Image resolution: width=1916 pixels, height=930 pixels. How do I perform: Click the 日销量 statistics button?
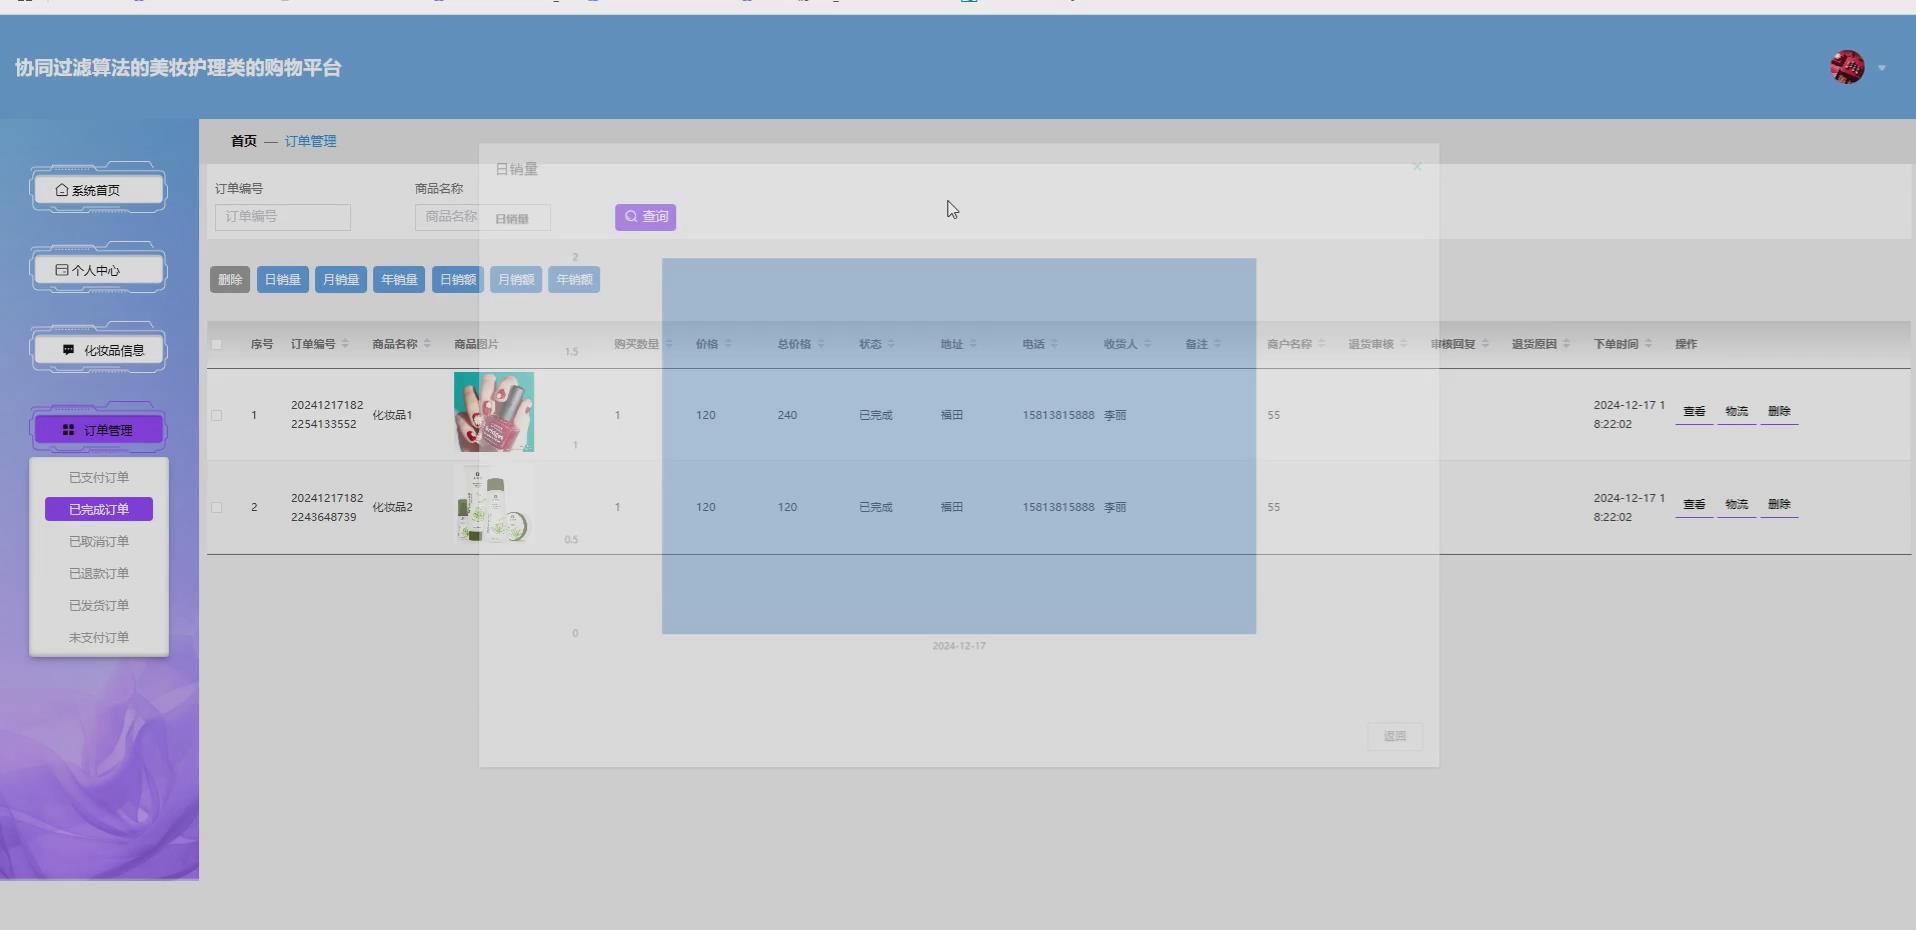coord(282,280)
